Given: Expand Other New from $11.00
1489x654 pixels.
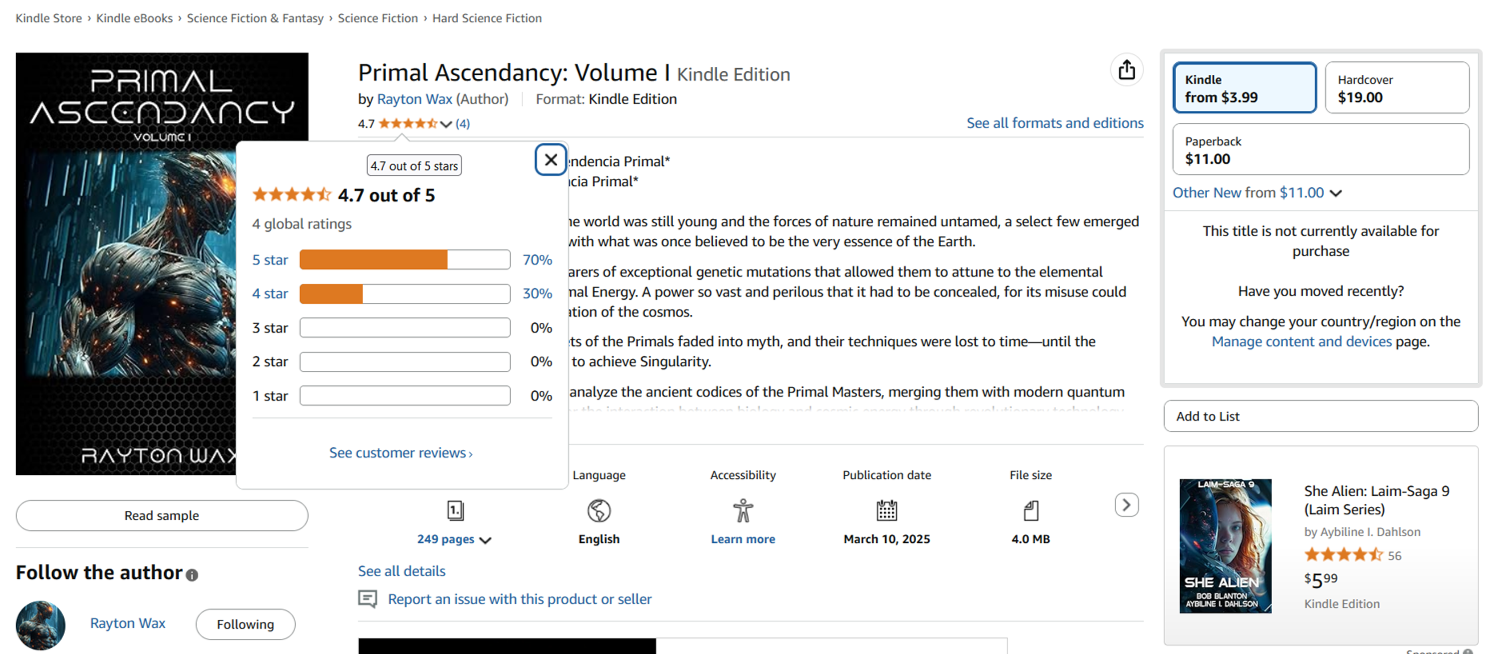Looking at the screenshot, I should pos(1257,193).
